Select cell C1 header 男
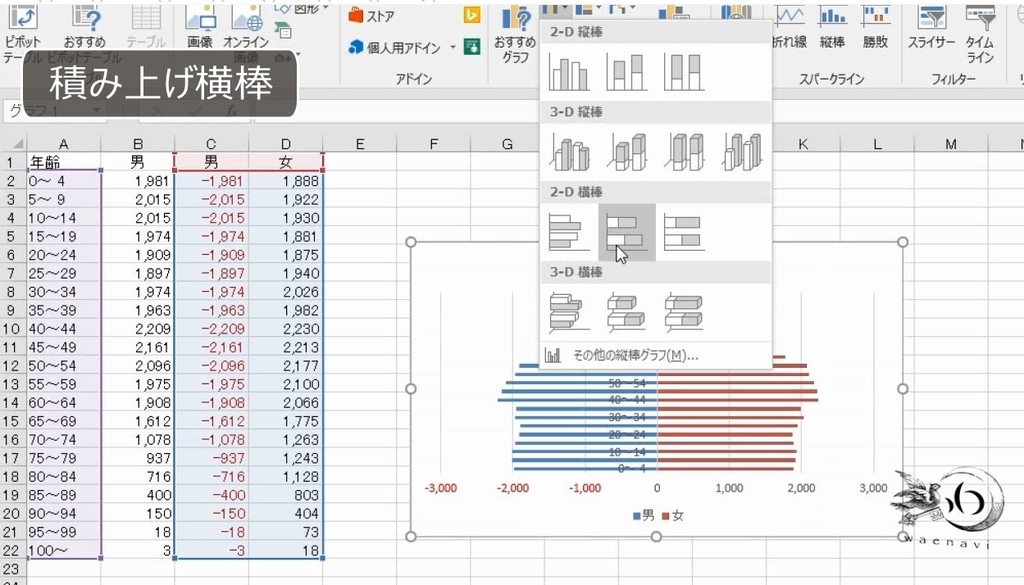Screen dimensions: 1024x585 point(211,162)
